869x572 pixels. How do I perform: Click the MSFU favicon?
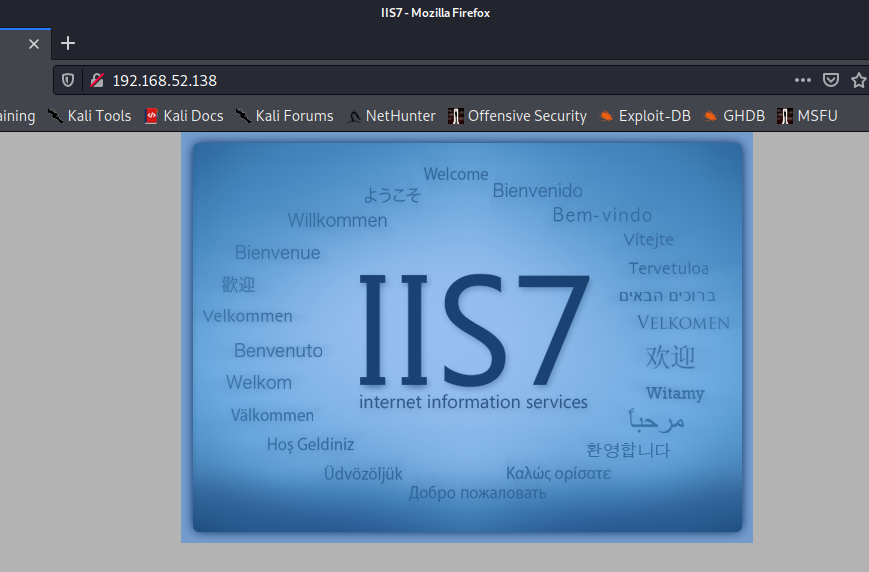(784, 116)
